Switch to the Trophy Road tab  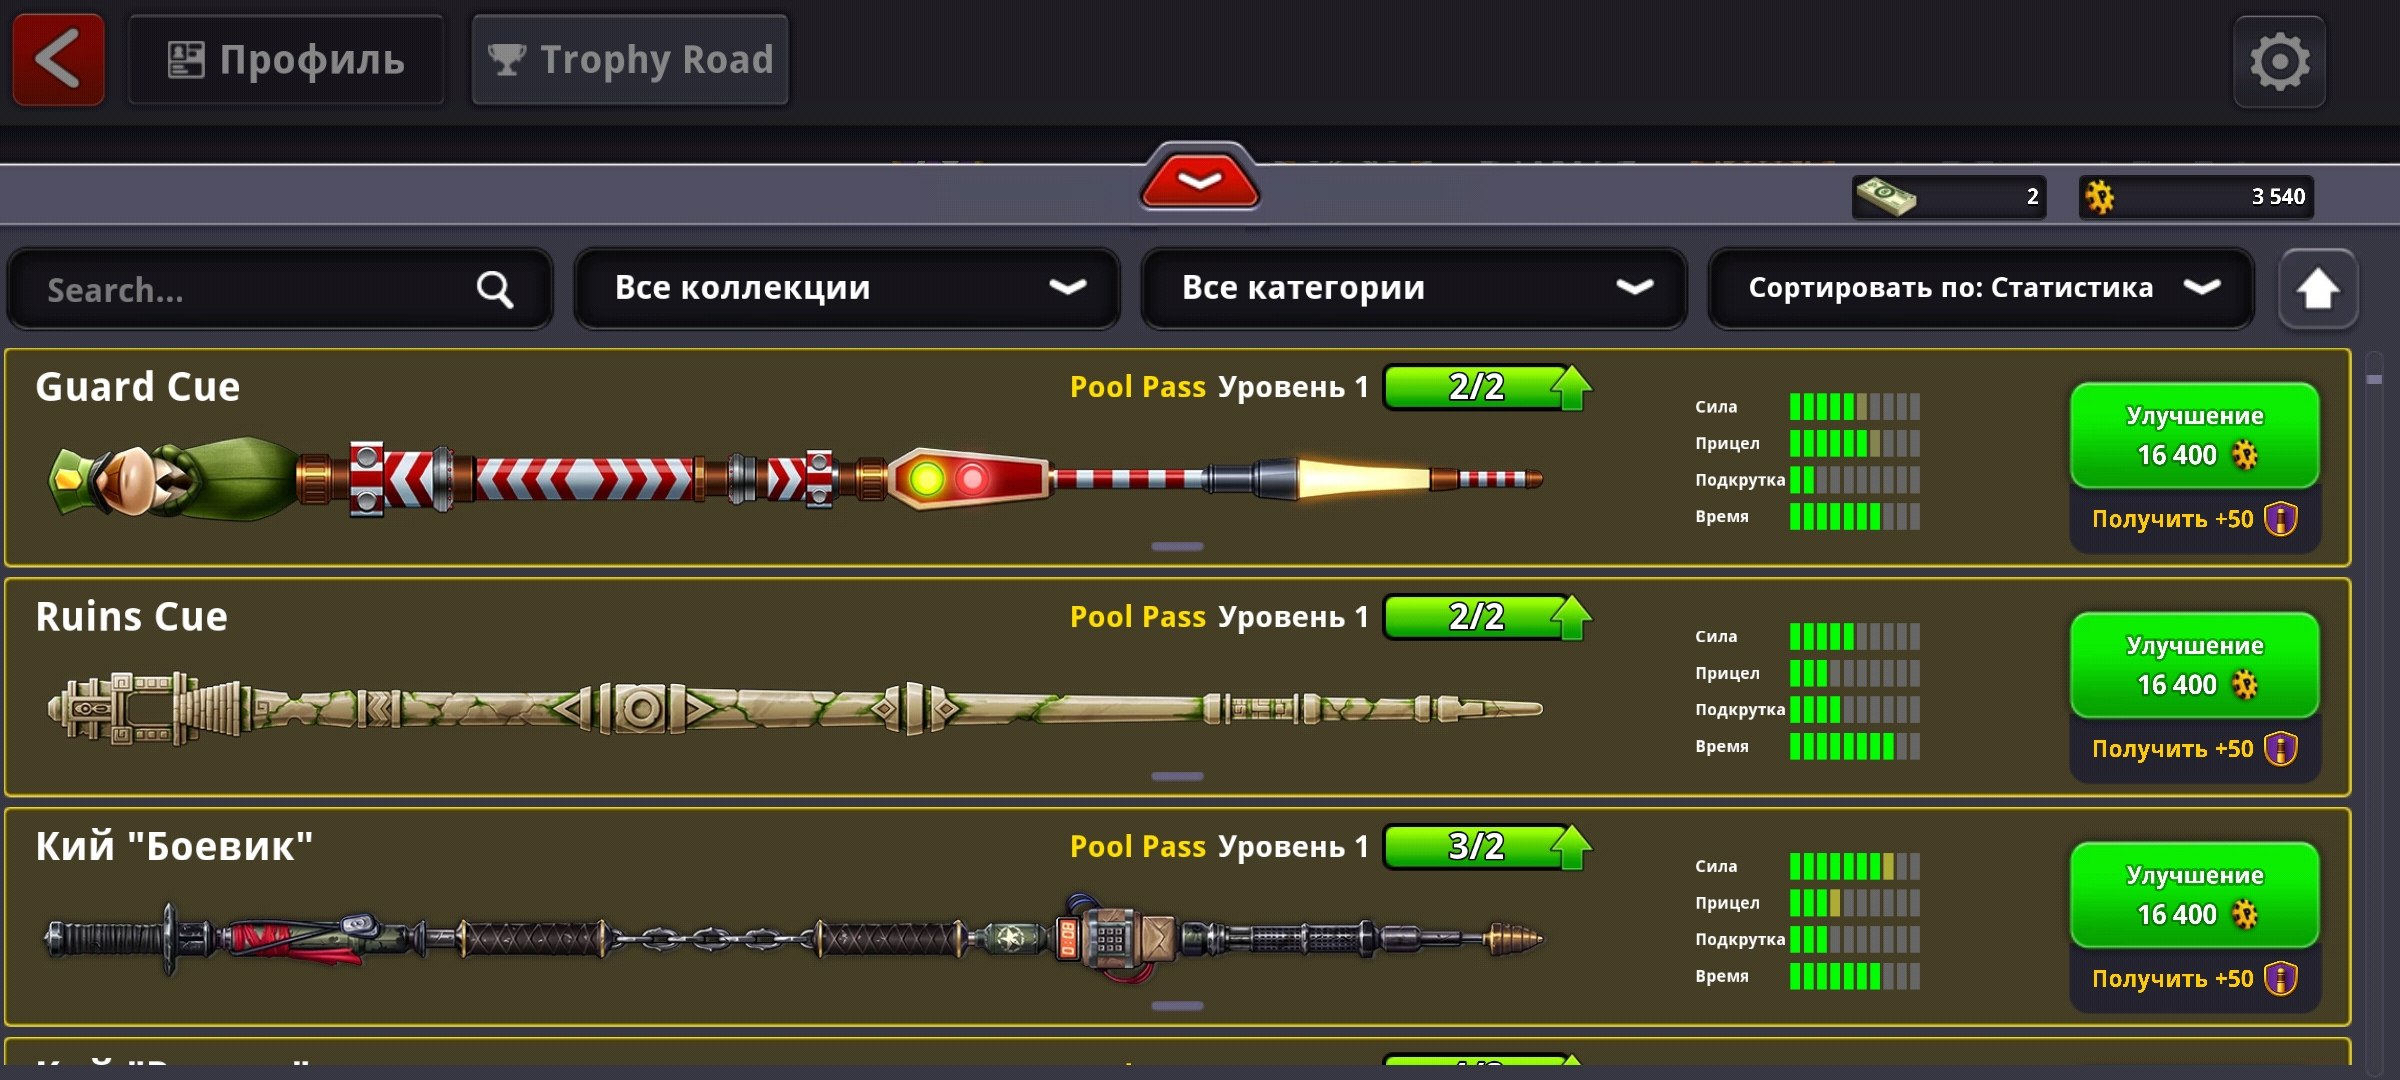[630, 60]
